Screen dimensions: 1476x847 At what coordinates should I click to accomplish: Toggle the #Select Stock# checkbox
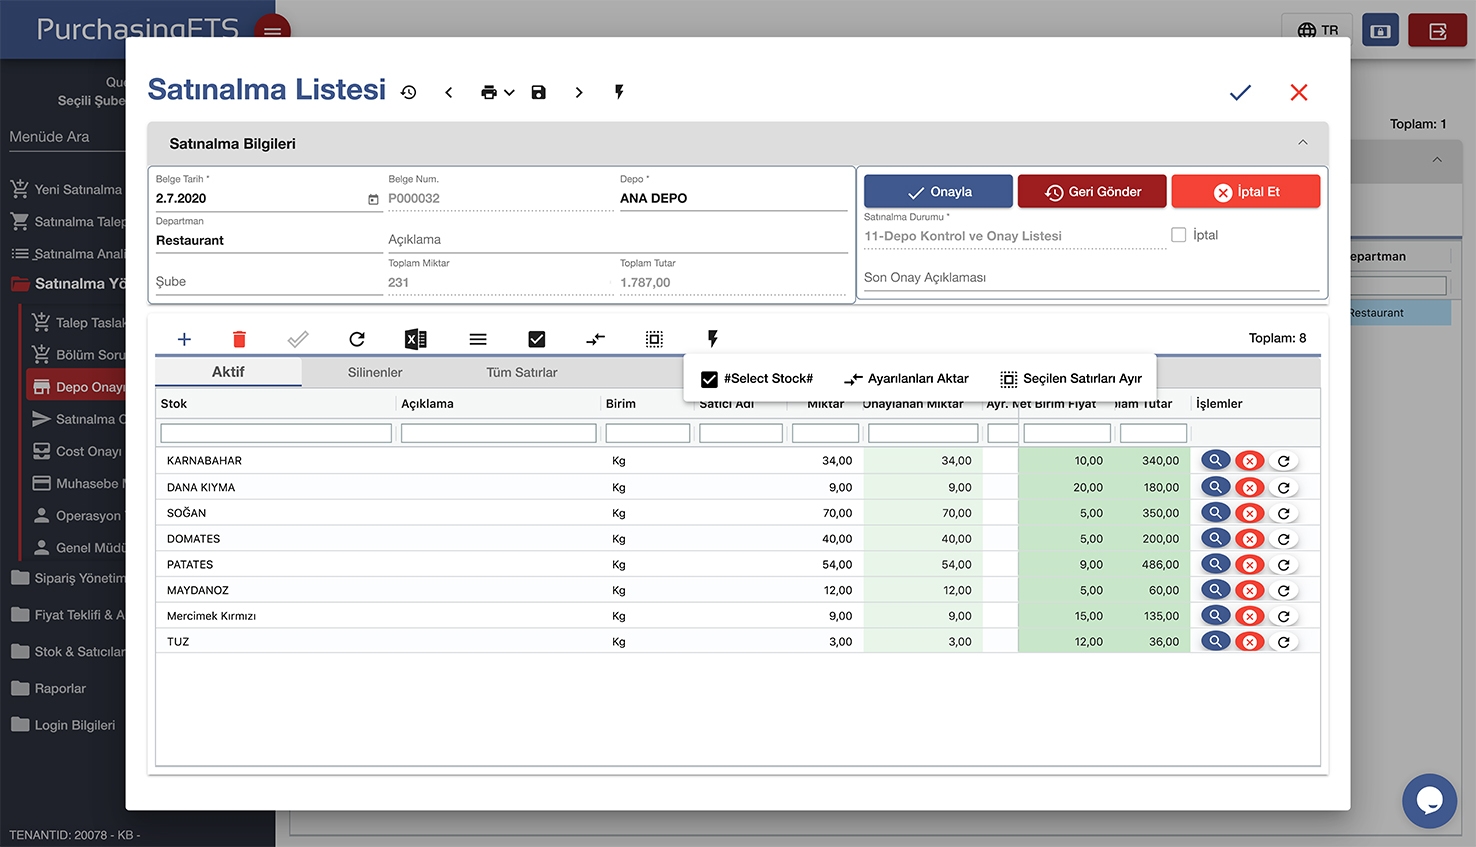coord(709,379)
